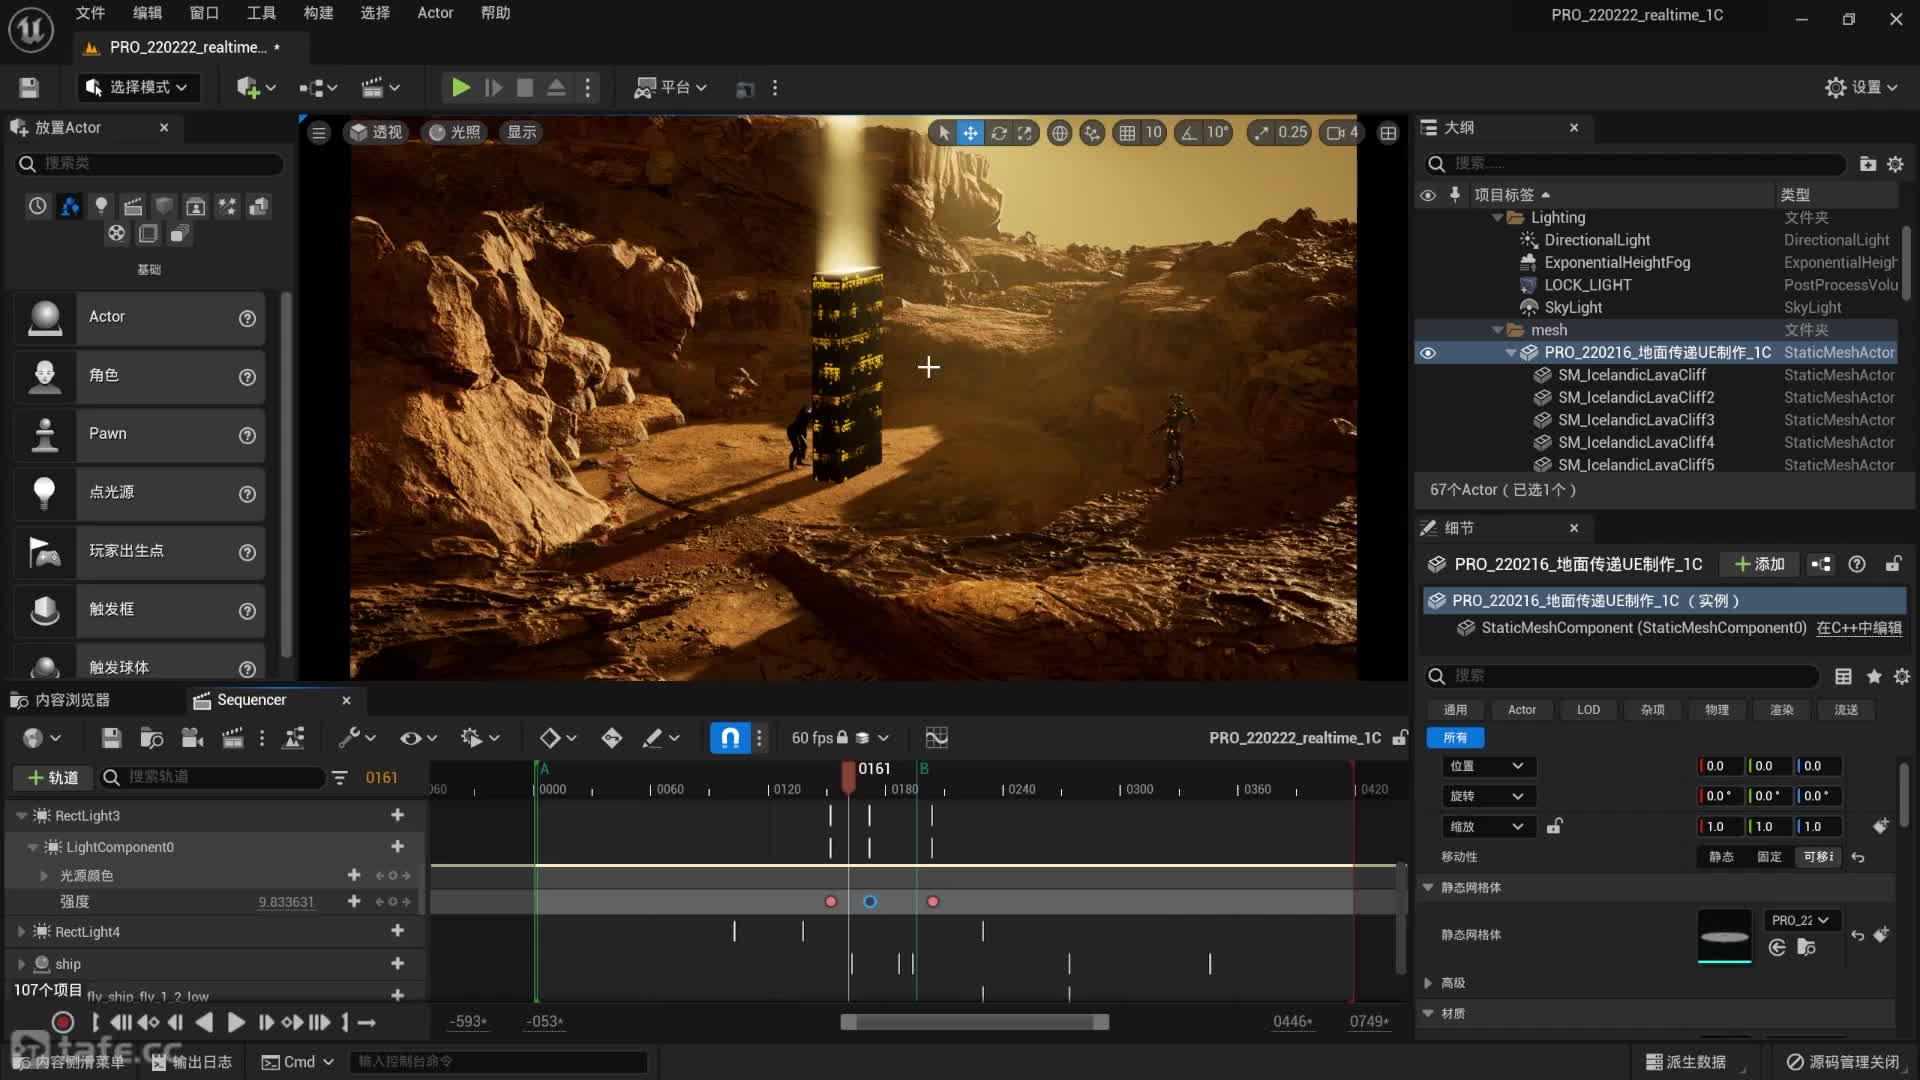Expand the ship track in Sequencer
The height and width of the screenshot is (1080, 1920).
[21, 964]
